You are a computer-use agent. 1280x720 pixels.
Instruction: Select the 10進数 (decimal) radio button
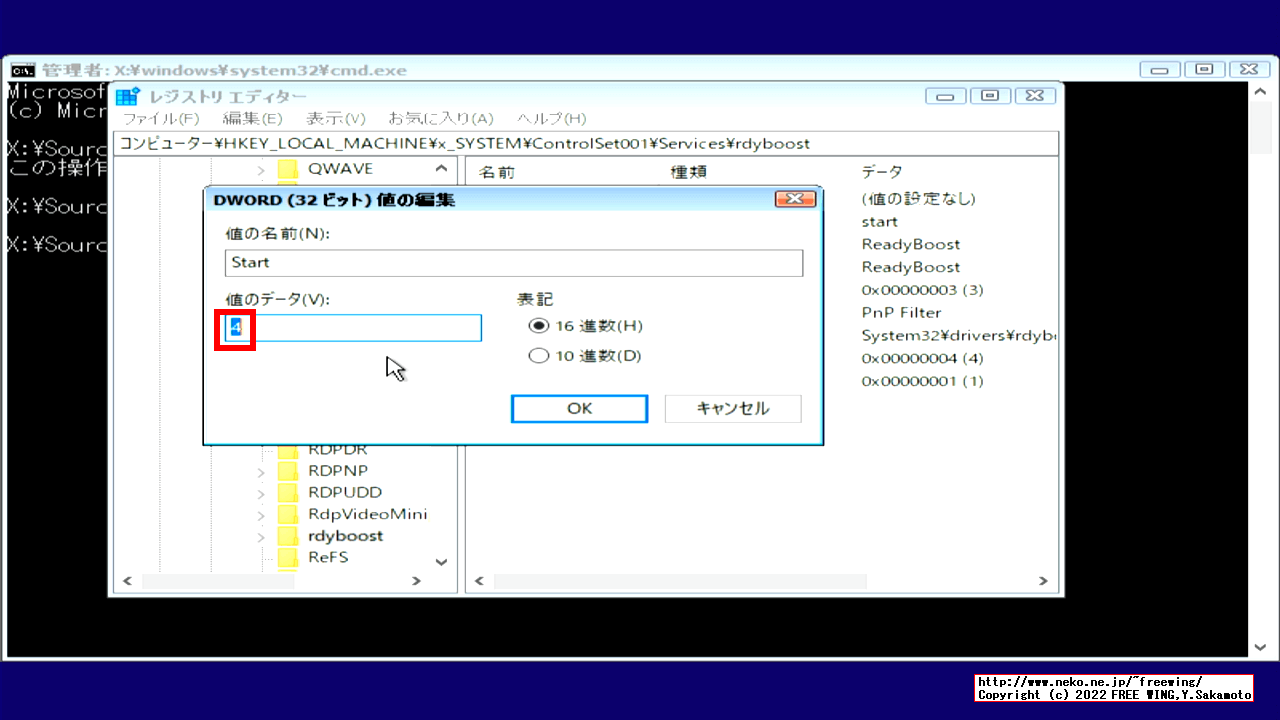pos(537,355)
